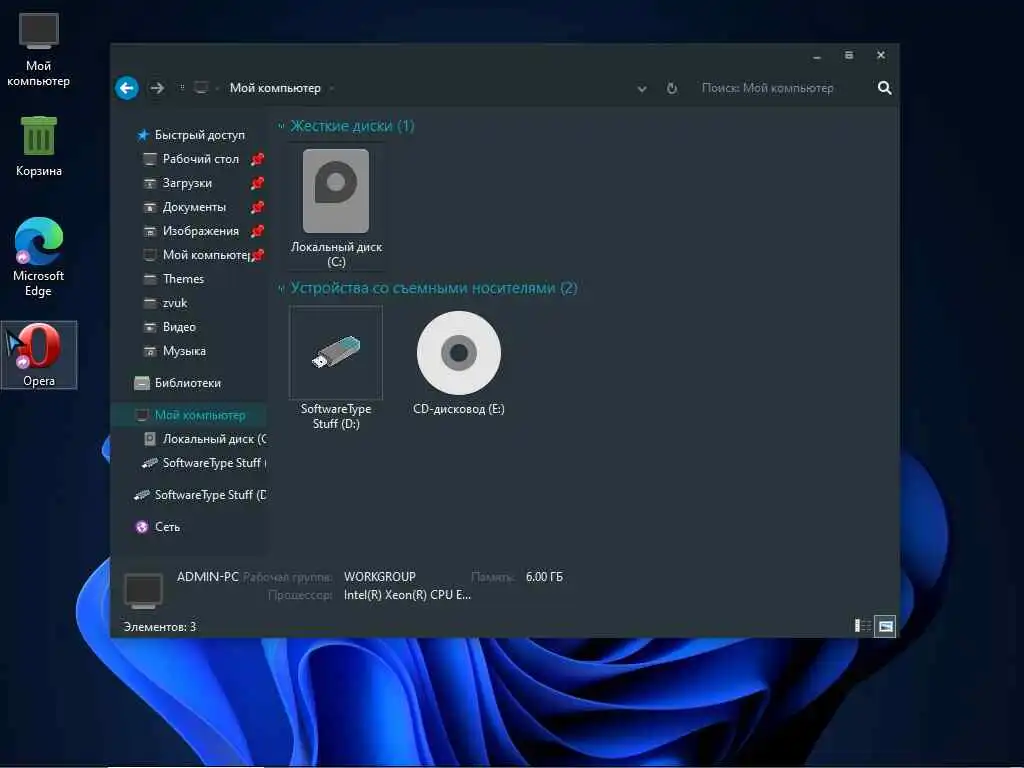Click Элементов: 3 status bar text
Viewport: 1024px width, 768px height.
coord(159,627)
